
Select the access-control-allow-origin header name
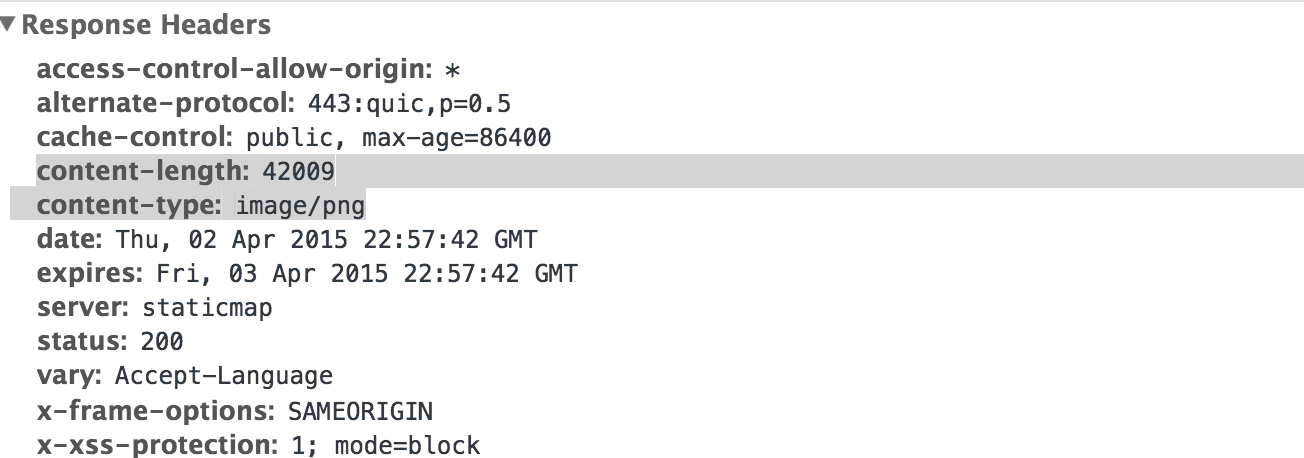234,71
